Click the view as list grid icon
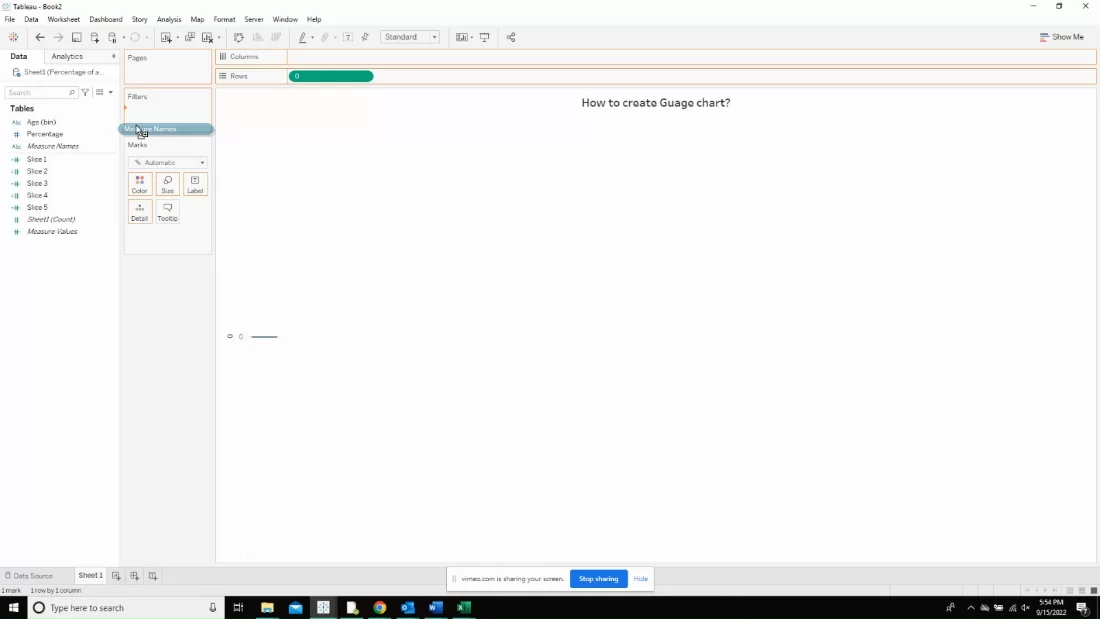The width and height of the screenshot is (1100, 619). pyautogui.click(x=100, y=93)
